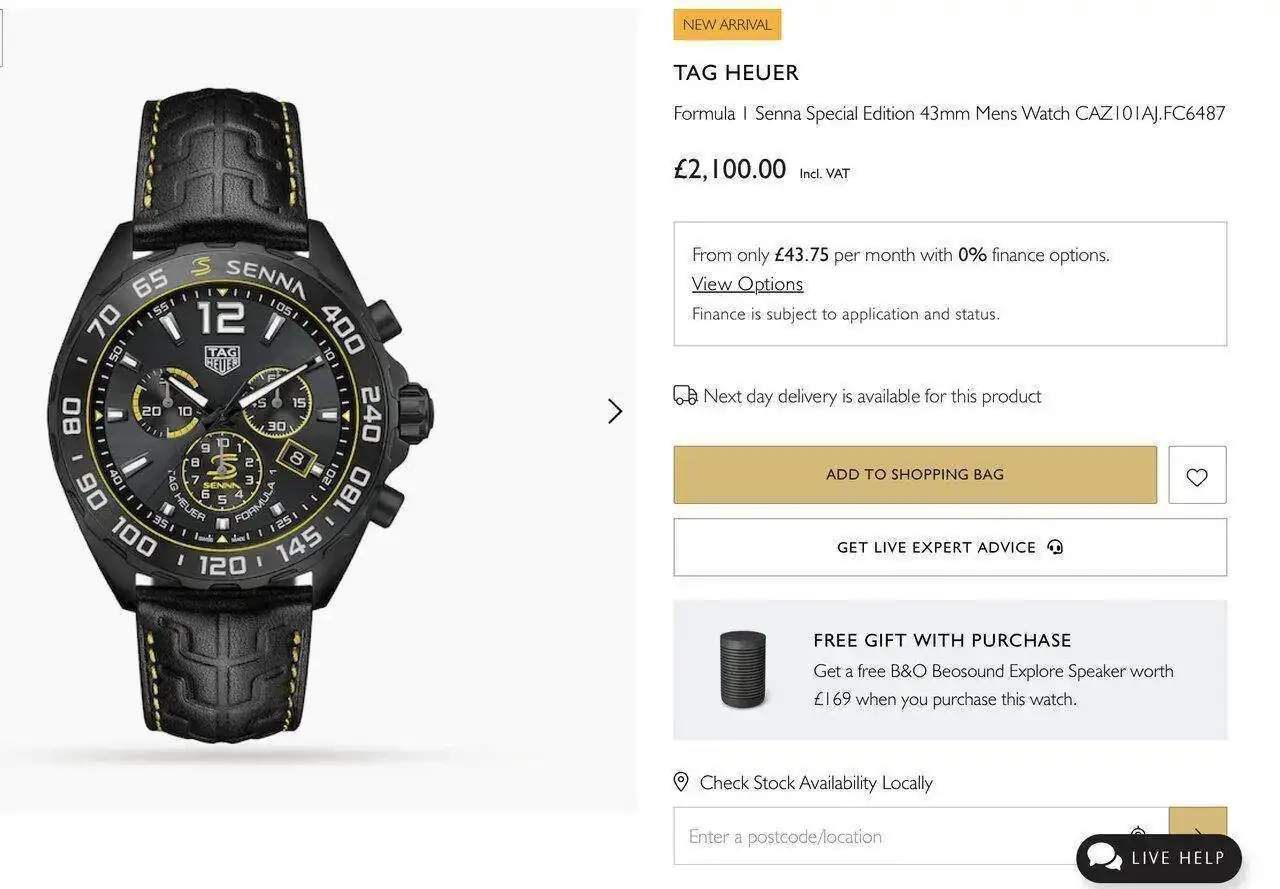Open Get Live Expert Advice
The image size is (1280, 889).
click(950, 547)
